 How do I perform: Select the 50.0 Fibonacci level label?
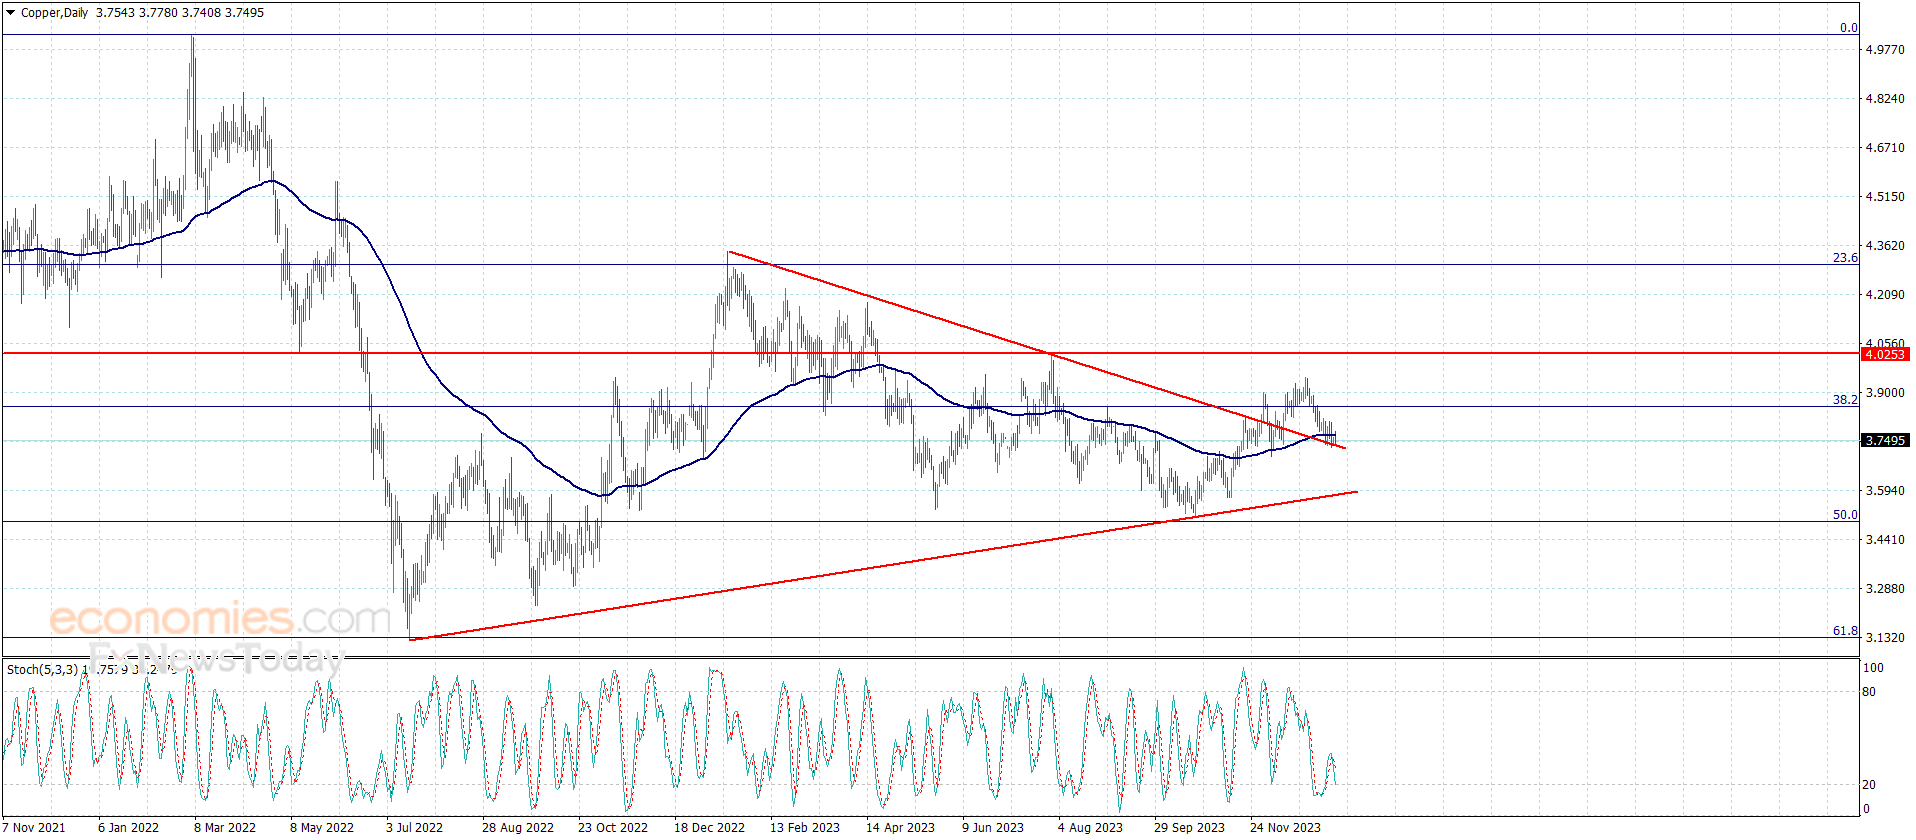[x=1845, y=515]
